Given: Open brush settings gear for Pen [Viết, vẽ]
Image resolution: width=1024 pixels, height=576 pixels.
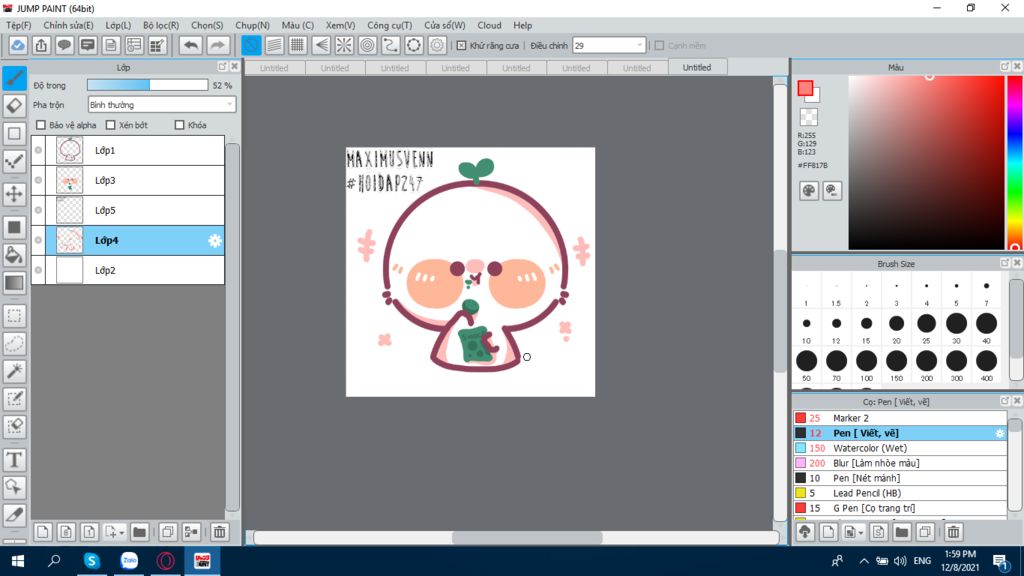Looking at the screenshot, I should pos(999,433).
